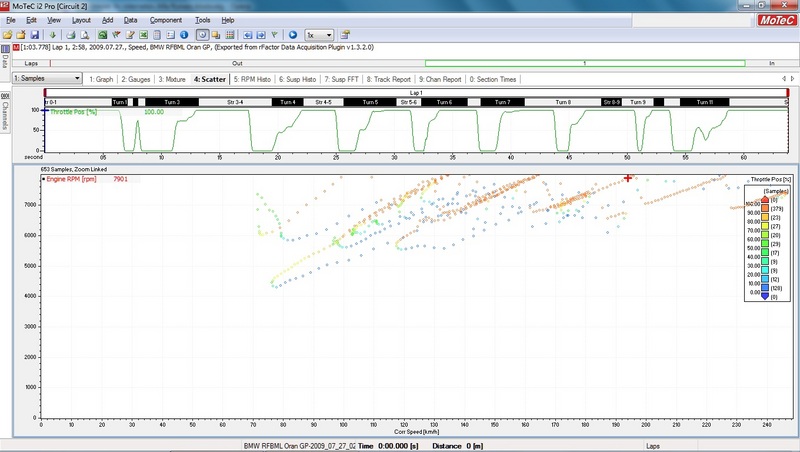Image resolution: width=800 pixels, height=452 pixels.
Task: Click the MoTeC logo
Action: point(776,20)
